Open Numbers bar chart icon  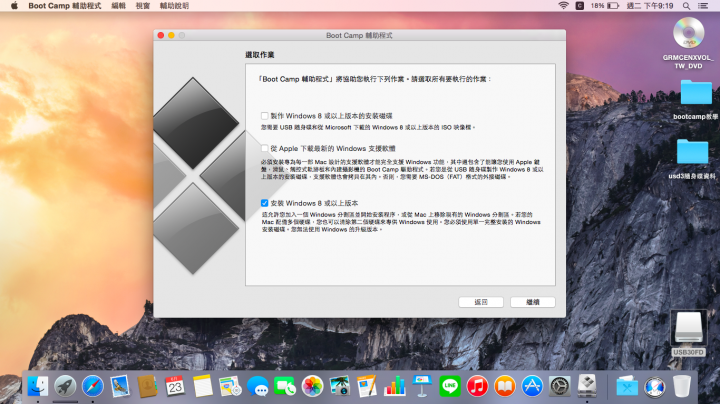pos(395,386)
